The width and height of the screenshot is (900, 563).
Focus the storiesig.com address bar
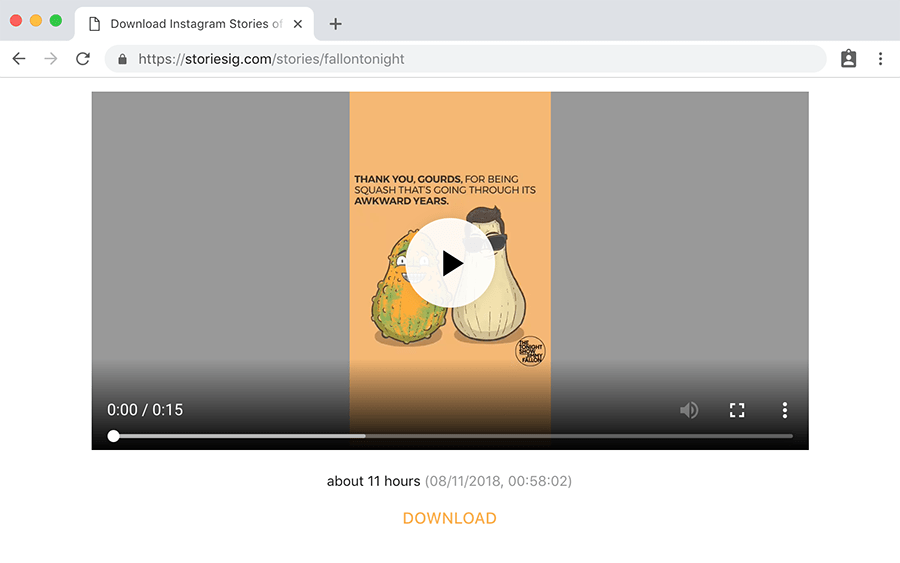coord(465,59)
